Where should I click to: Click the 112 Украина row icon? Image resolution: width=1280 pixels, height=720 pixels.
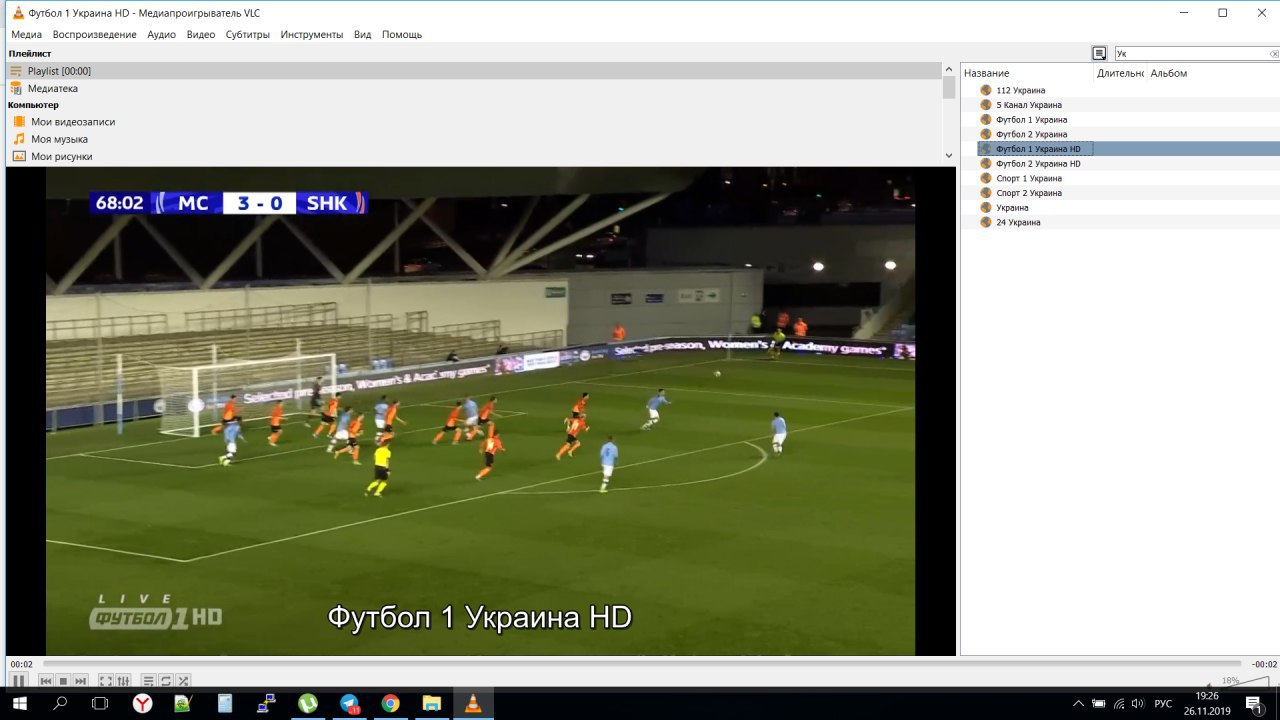click(x=986, y=90)
